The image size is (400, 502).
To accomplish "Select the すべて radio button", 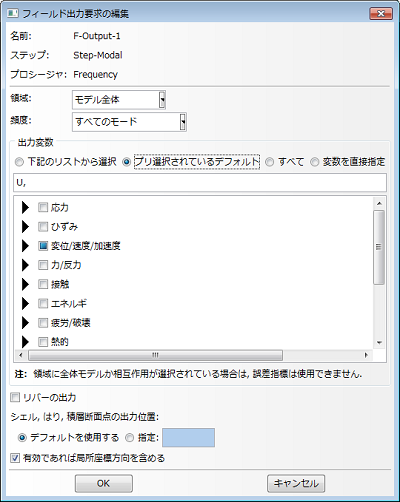I will click(x=269, y=162).
